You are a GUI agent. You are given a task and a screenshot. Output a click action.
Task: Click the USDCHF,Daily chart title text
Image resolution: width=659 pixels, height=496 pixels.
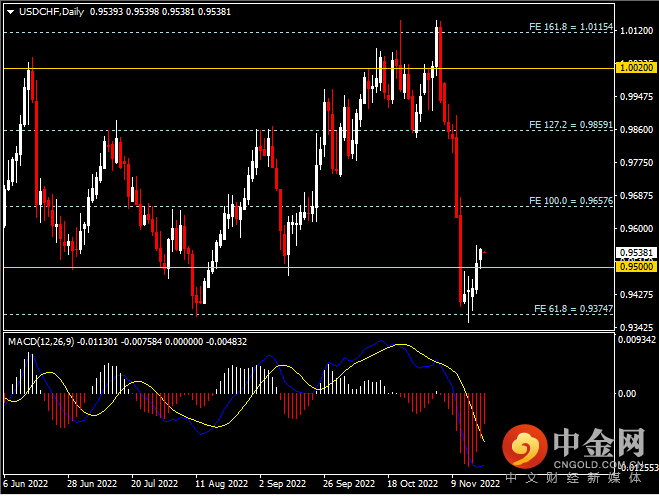(x=52, y=12)
